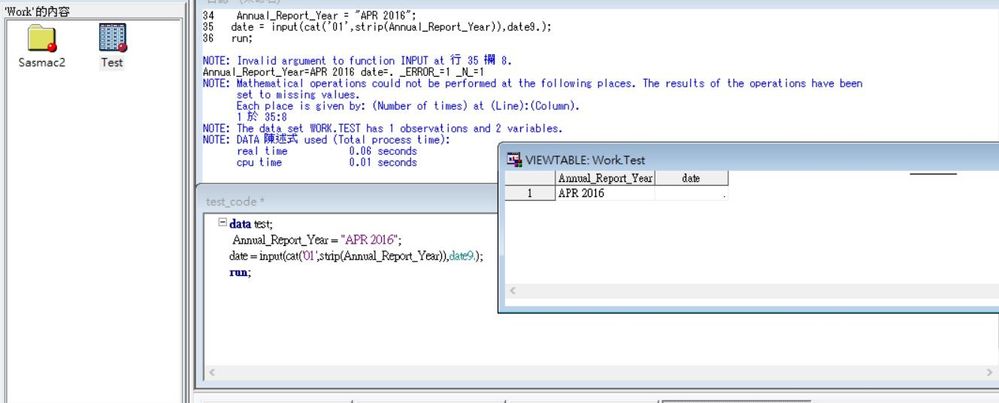
Task: Select the date column header in VIEWTABLE
Action: tap(691, 179)
